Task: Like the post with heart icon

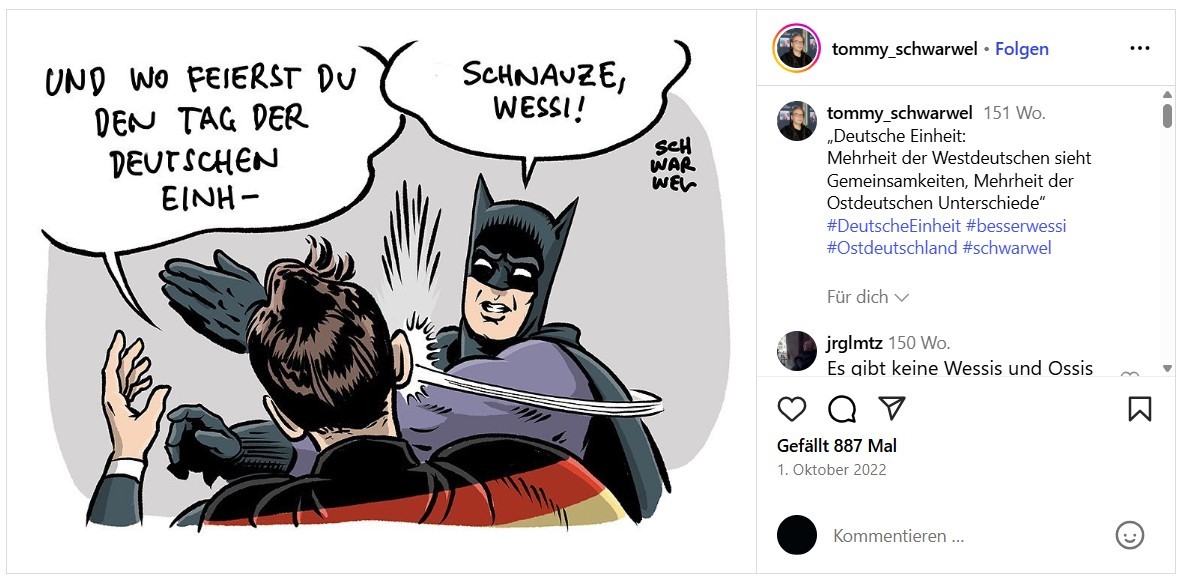Action: 791,409
